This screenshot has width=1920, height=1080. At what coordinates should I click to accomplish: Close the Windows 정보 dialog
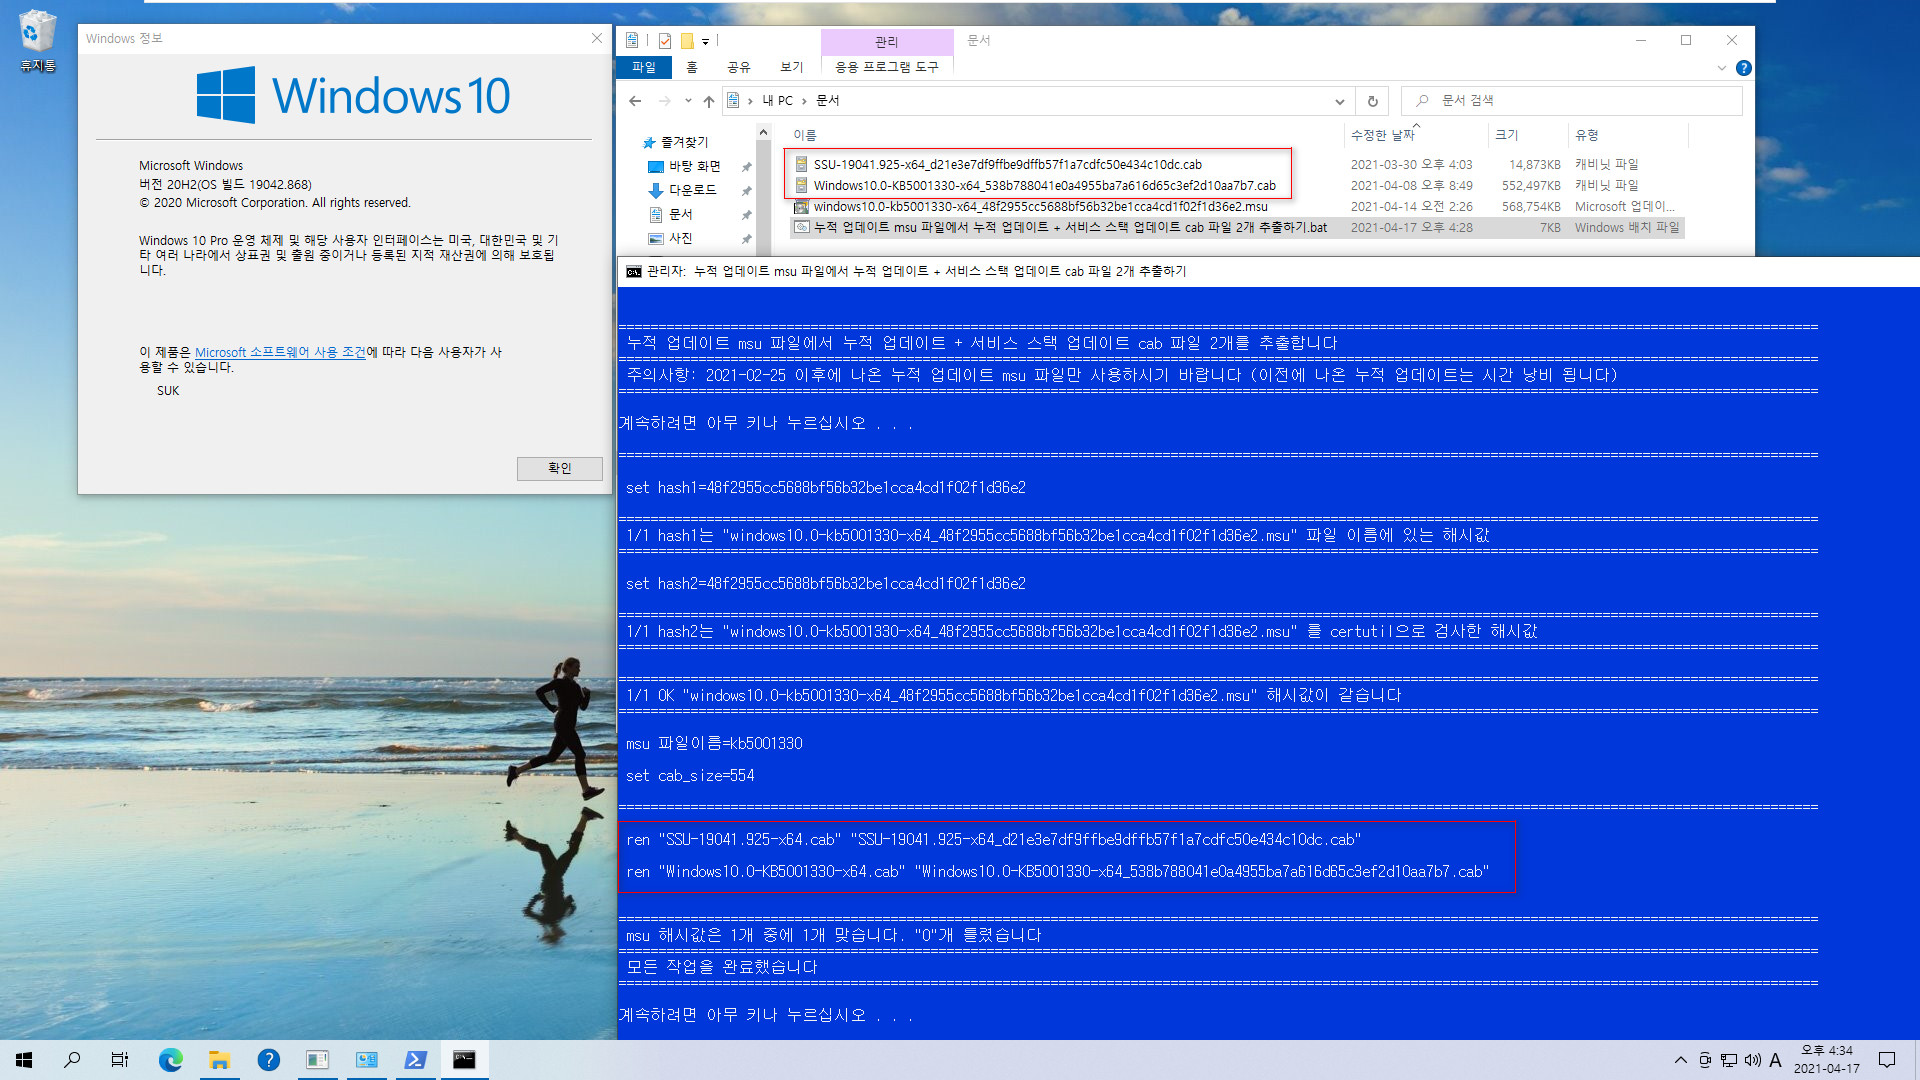(x=597, y=38)
